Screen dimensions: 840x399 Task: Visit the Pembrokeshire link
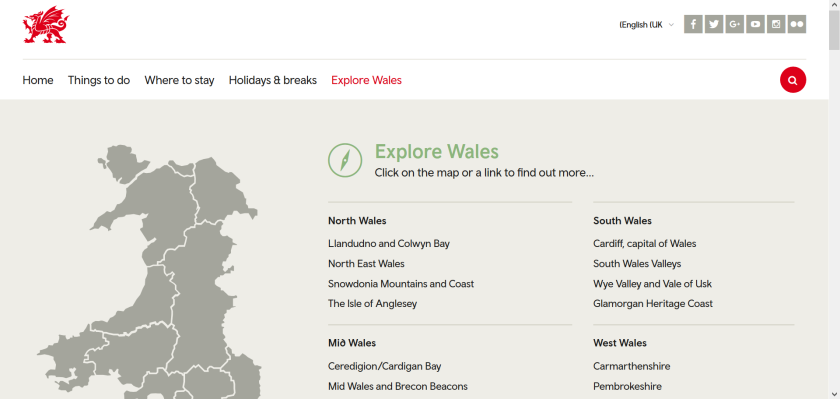[x=627, y=386]
